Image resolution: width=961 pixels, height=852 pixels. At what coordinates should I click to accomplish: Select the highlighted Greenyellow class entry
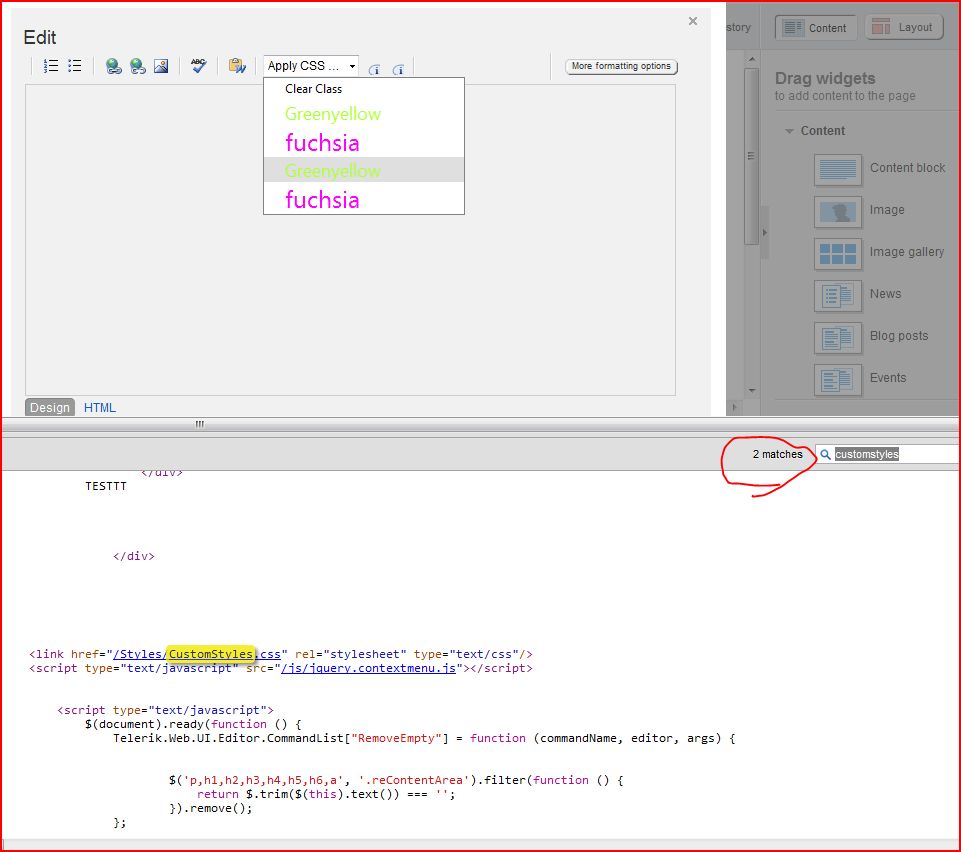[364, 170]
